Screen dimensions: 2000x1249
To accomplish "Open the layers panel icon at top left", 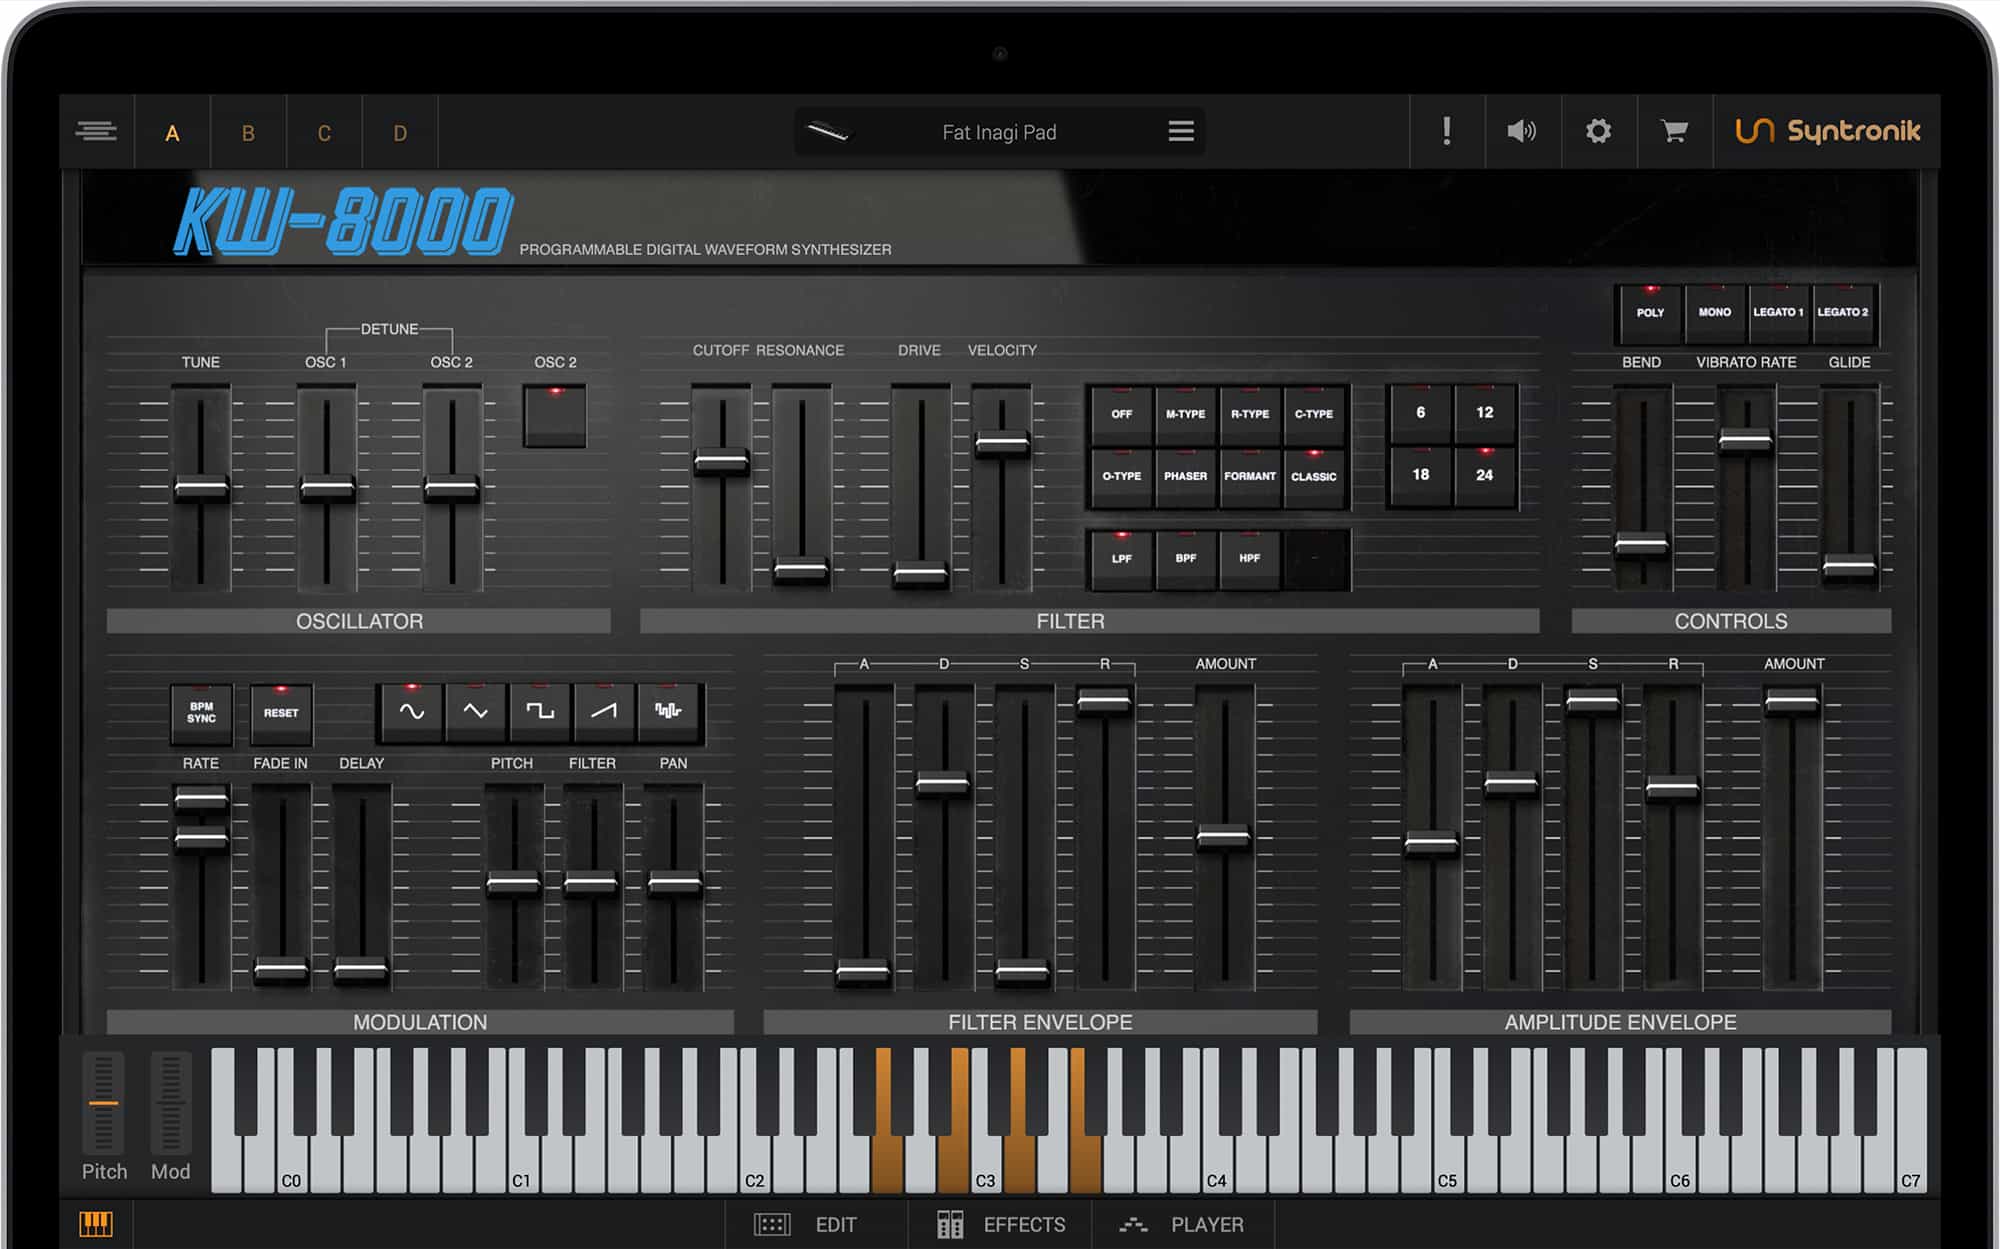I will click(x=96, y=131).
